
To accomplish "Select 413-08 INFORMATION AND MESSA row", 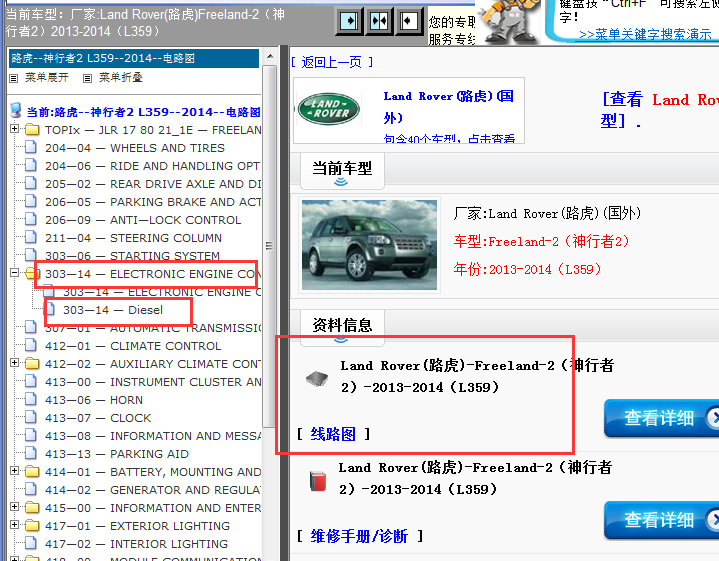I will (153, 435).
